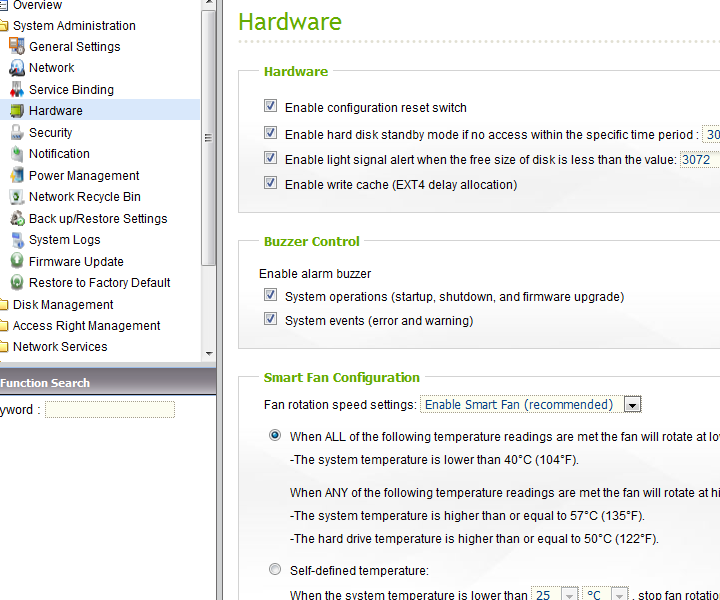Select the Network Recycle Bin icon
720x600 pixels.
tap(17, 197)
